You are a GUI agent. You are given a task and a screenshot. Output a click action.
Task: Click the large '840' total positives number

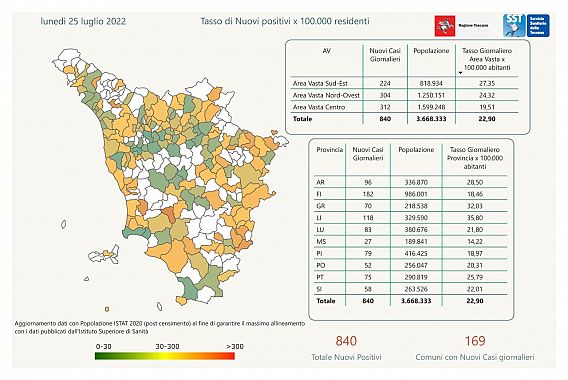pos(346,341)
